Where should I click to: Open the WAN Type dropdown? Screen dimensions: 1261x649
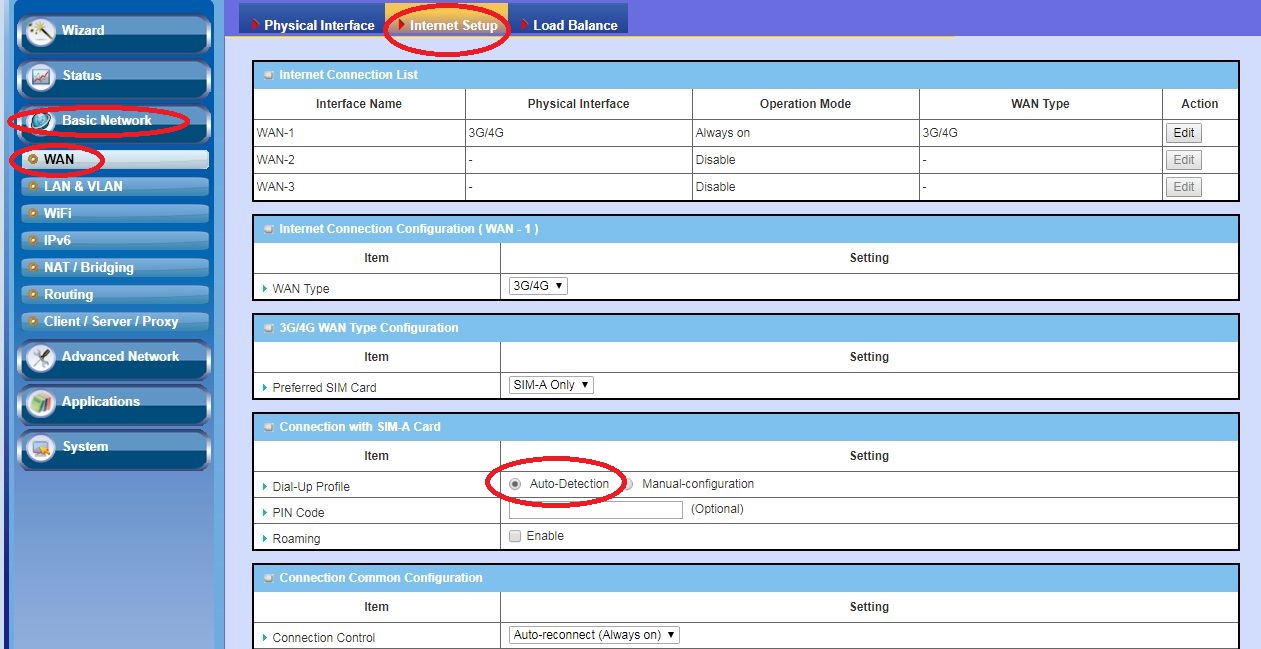[x=538, y=286]
